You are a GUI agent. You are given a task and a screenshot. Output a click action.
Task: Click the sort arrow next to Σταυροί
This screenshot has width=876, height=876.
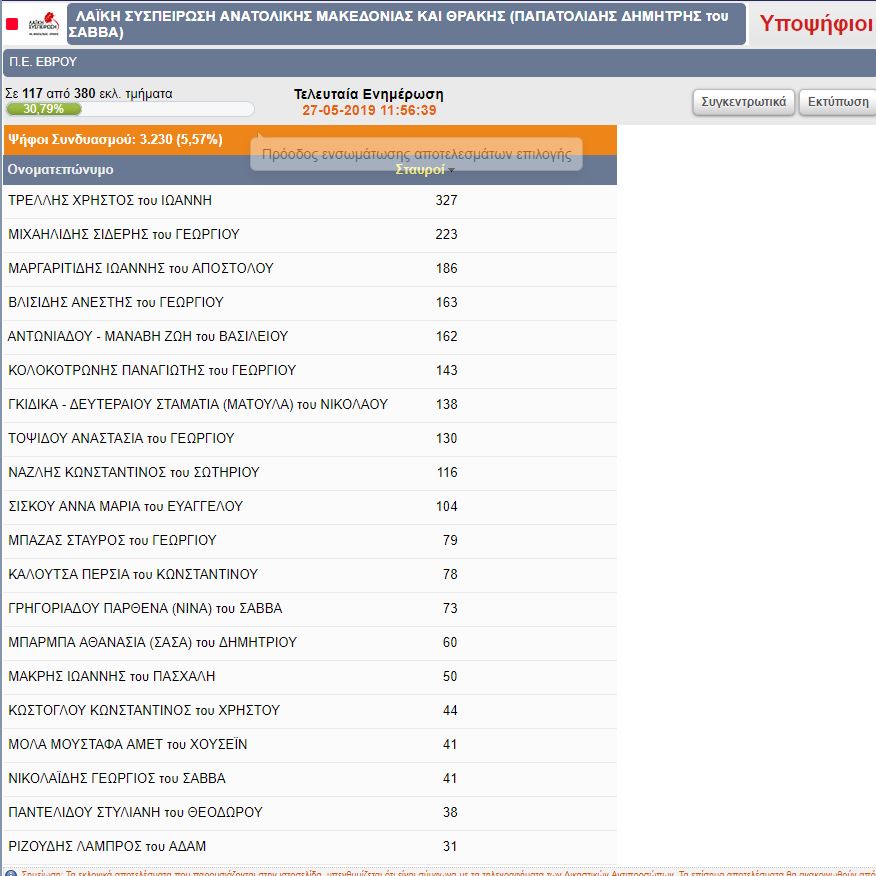pyautogui.click(x=451, y=171)
